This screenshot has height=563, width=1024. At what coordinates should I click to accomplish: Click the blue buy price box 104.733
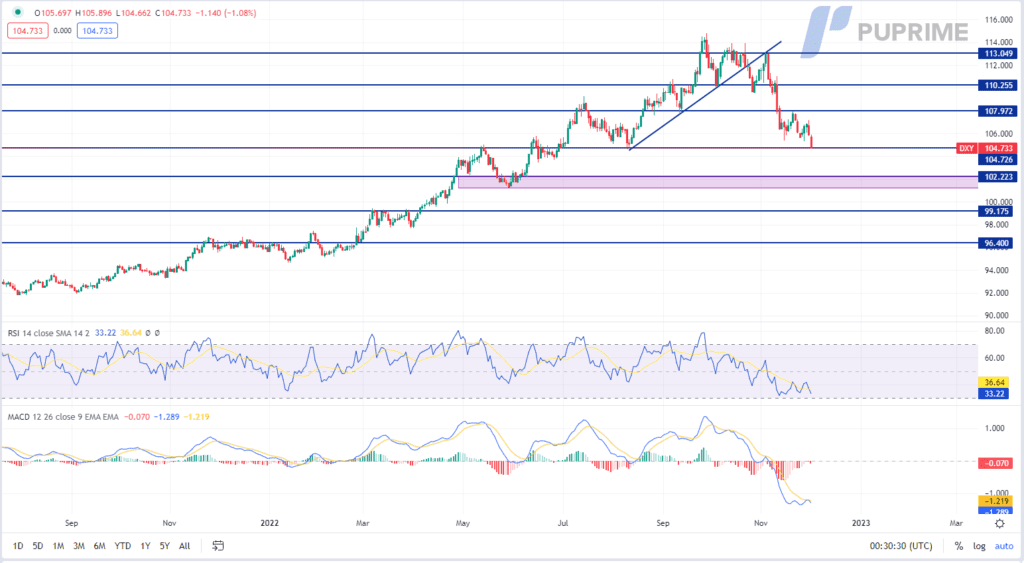coord(97,31)
